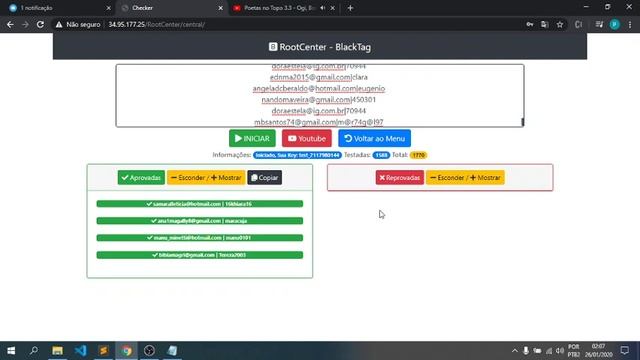
Task: Close the Poetas no Topo tab
Action: tap(333, 8)
